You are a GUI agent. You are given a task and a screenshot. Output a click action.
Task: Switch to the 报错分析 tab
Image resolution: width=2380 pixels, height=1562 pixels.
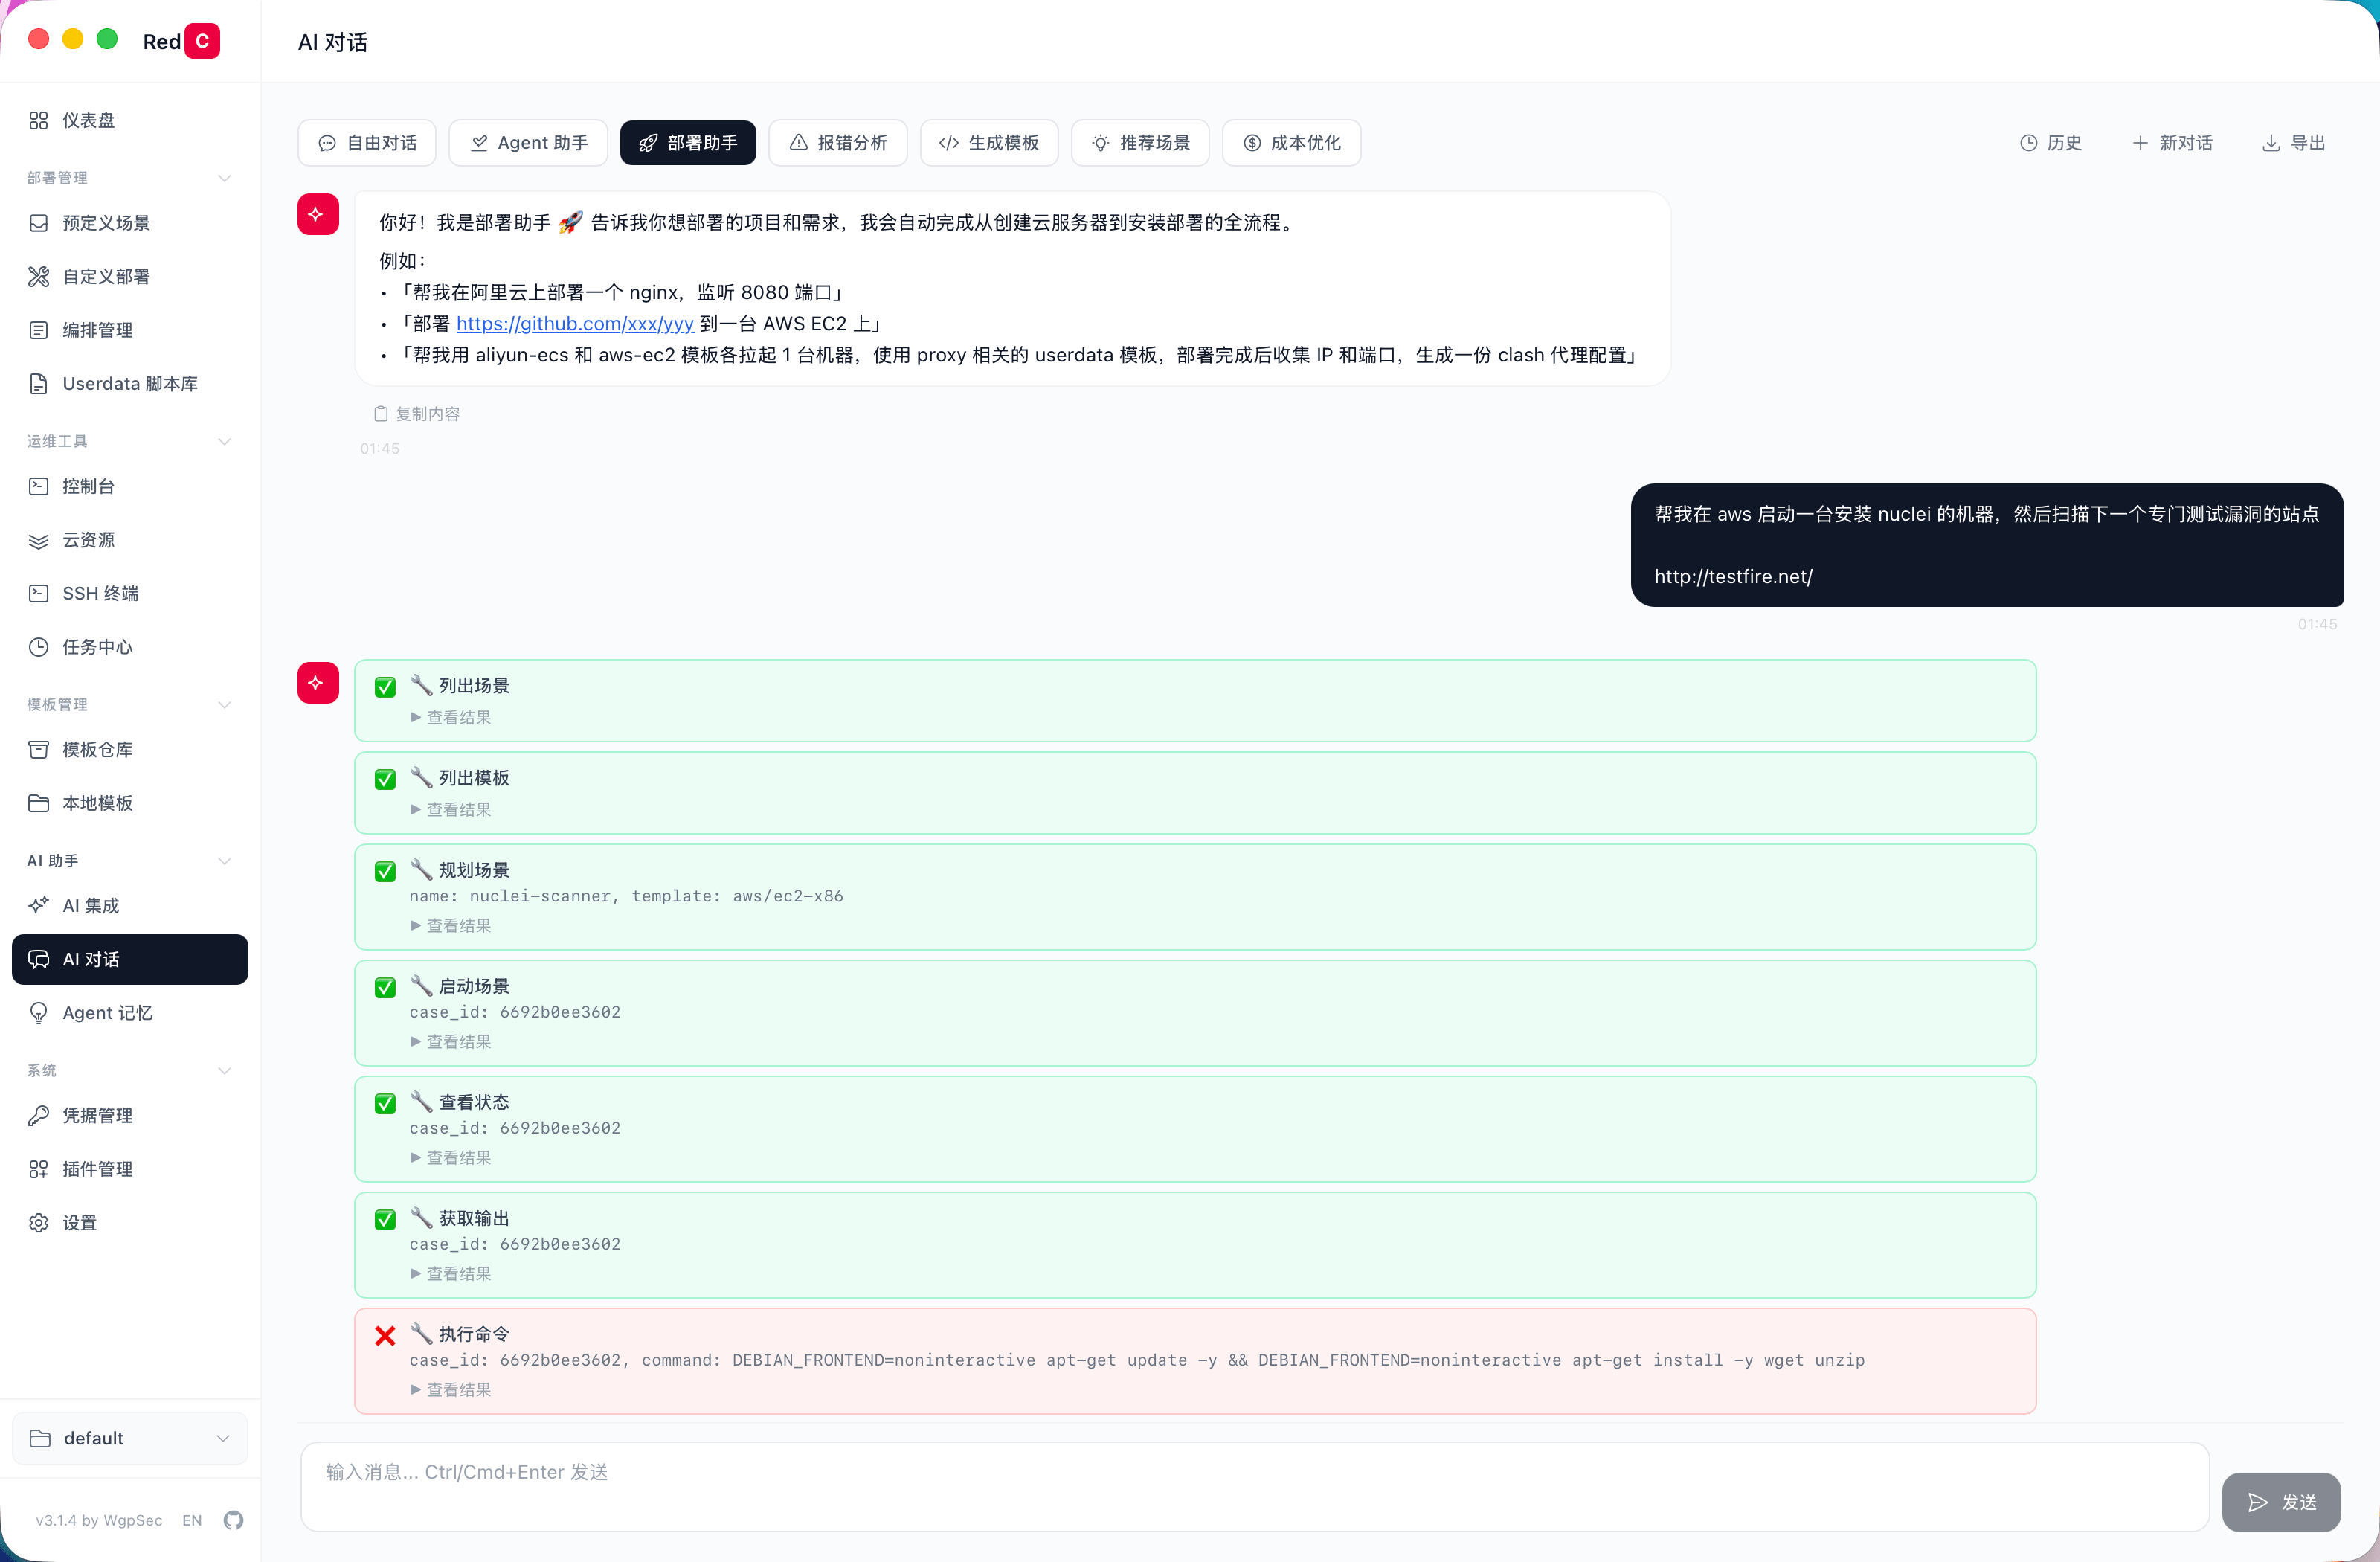pos(837,143)
